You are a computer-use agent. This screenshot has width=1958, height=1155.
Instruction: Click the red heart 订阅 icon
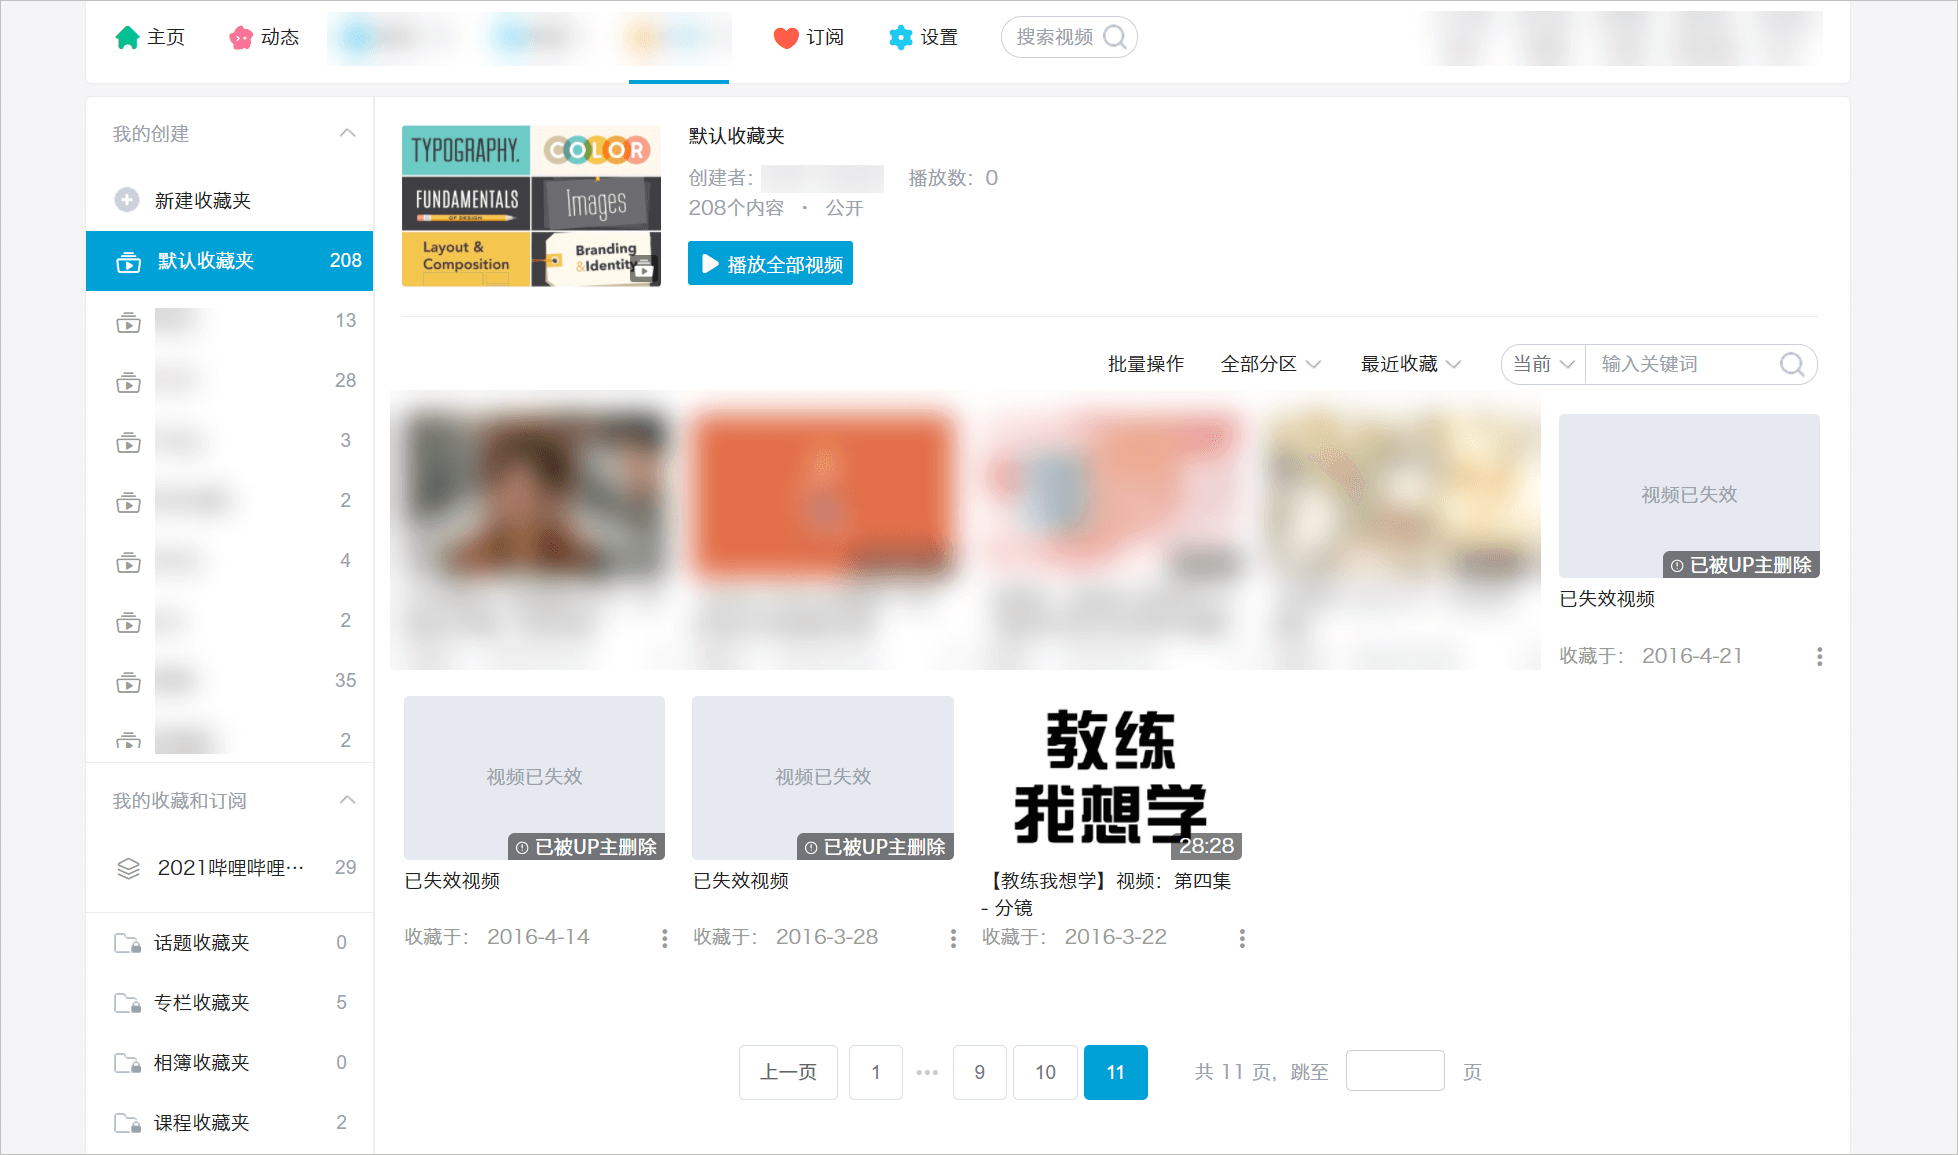click(786, 38)
